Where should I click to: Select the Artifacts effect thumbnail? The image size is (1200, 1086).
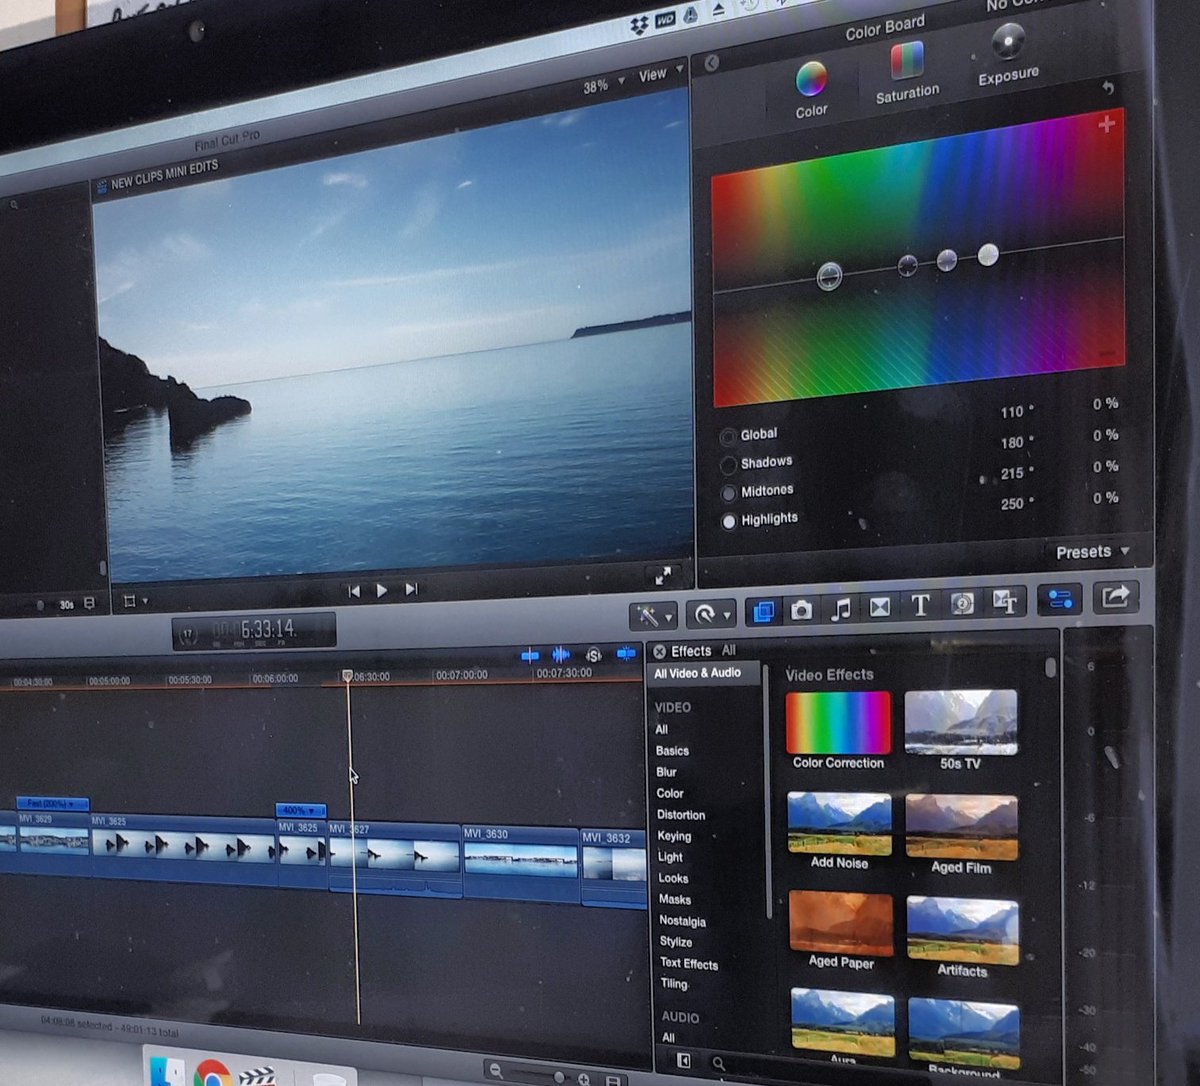coord(963,930)
